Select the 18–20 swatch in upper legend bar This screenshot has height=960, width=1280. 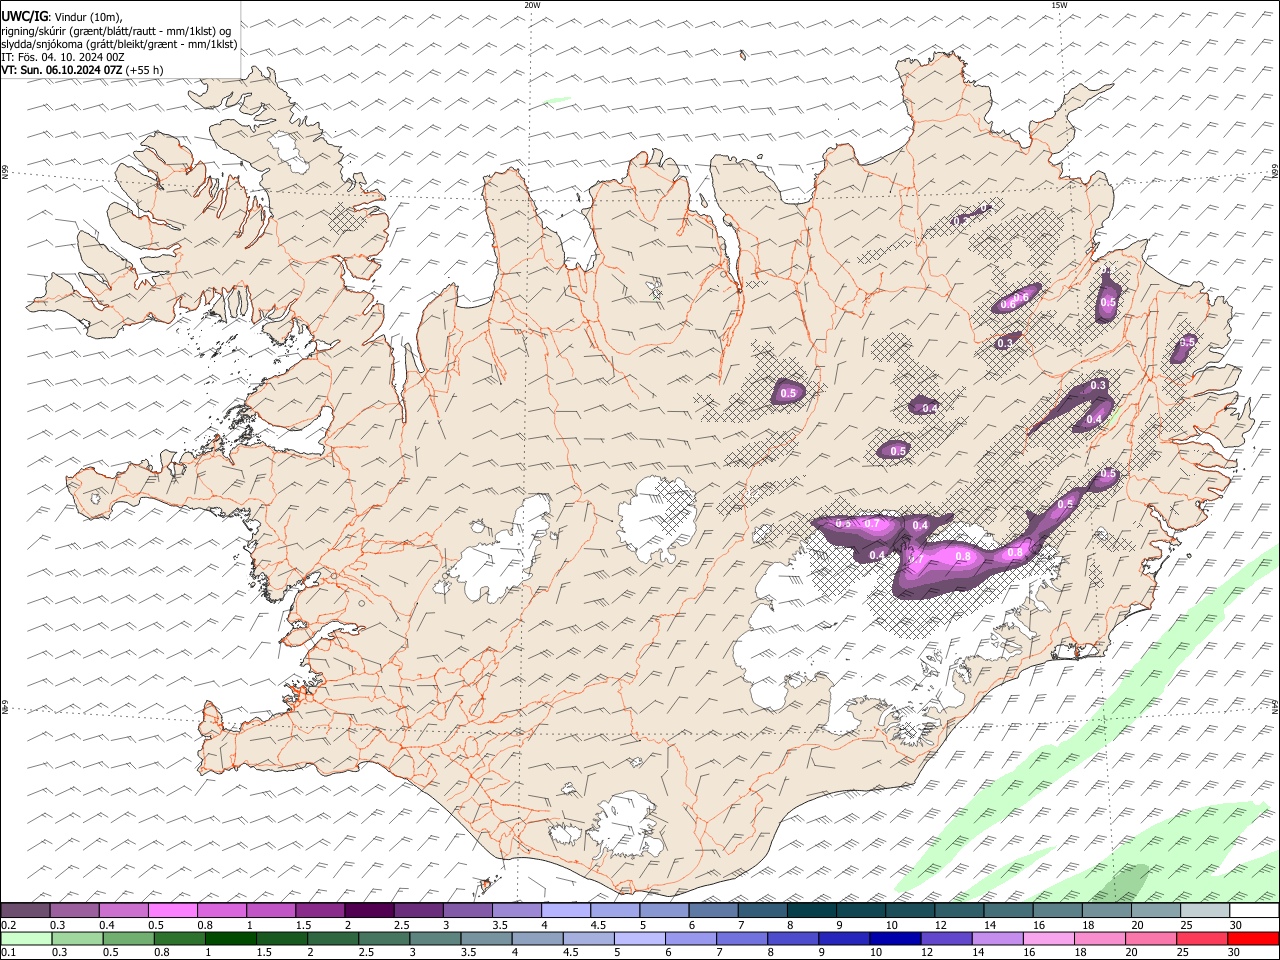click(x=1105, y=911)
